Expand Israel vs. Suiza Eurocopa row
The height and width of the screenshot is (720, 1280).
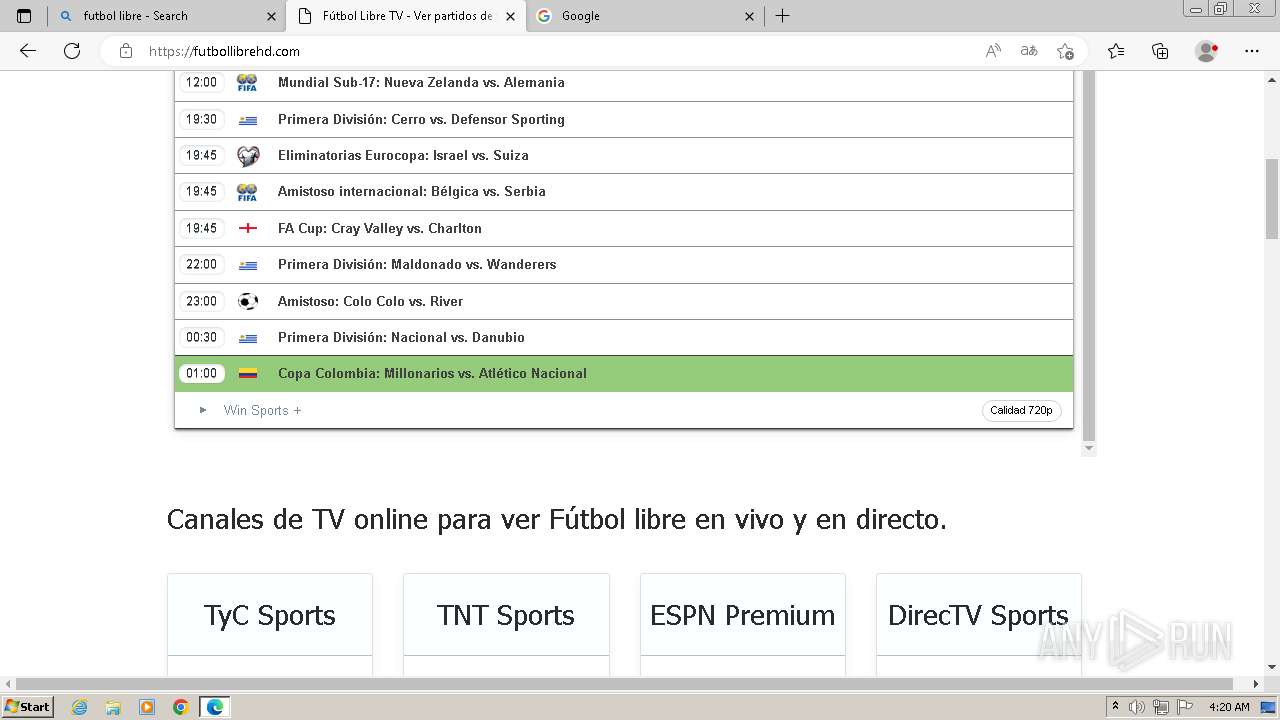coord(624,156)
